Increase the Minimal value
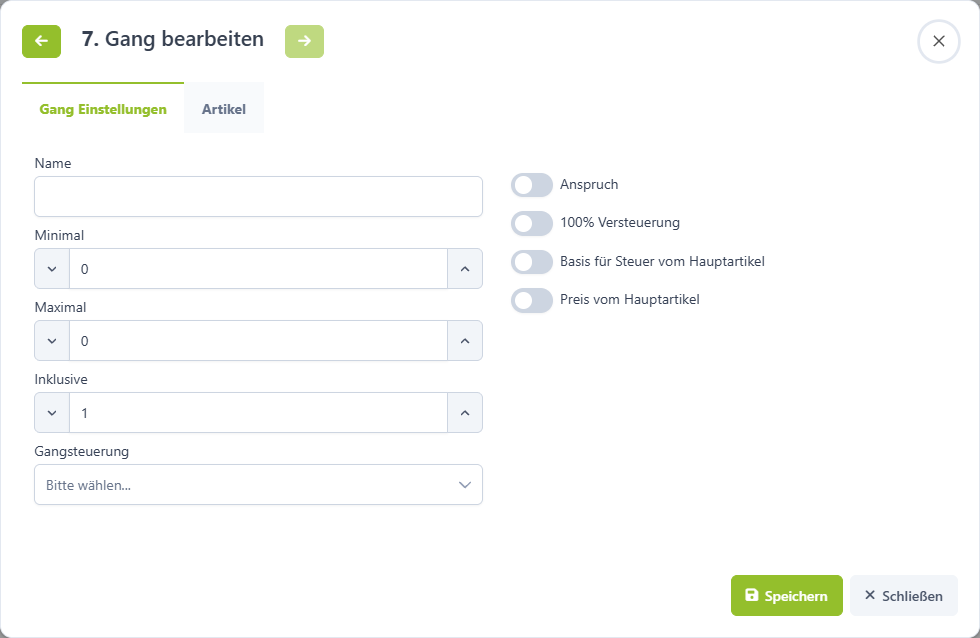The image size is (980, 638). [465, 269]
